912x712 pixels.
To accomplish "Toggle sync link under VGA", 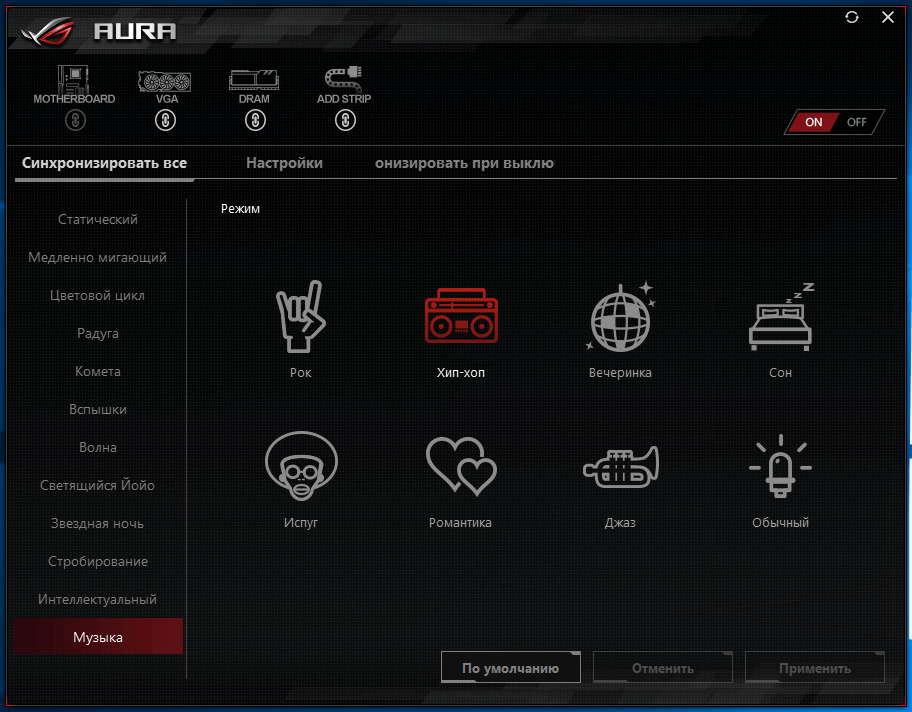I will 166,121.
